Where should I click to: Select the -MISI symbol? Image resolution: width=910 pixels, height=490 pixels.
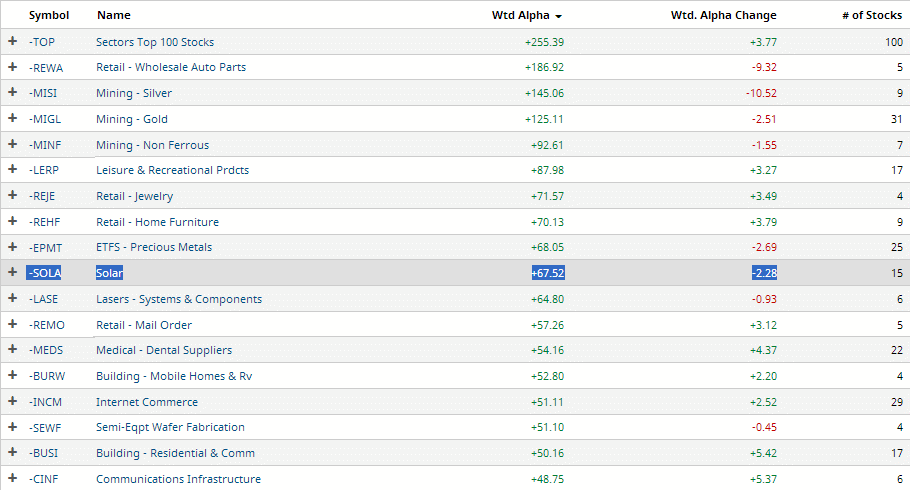point(43,93)
